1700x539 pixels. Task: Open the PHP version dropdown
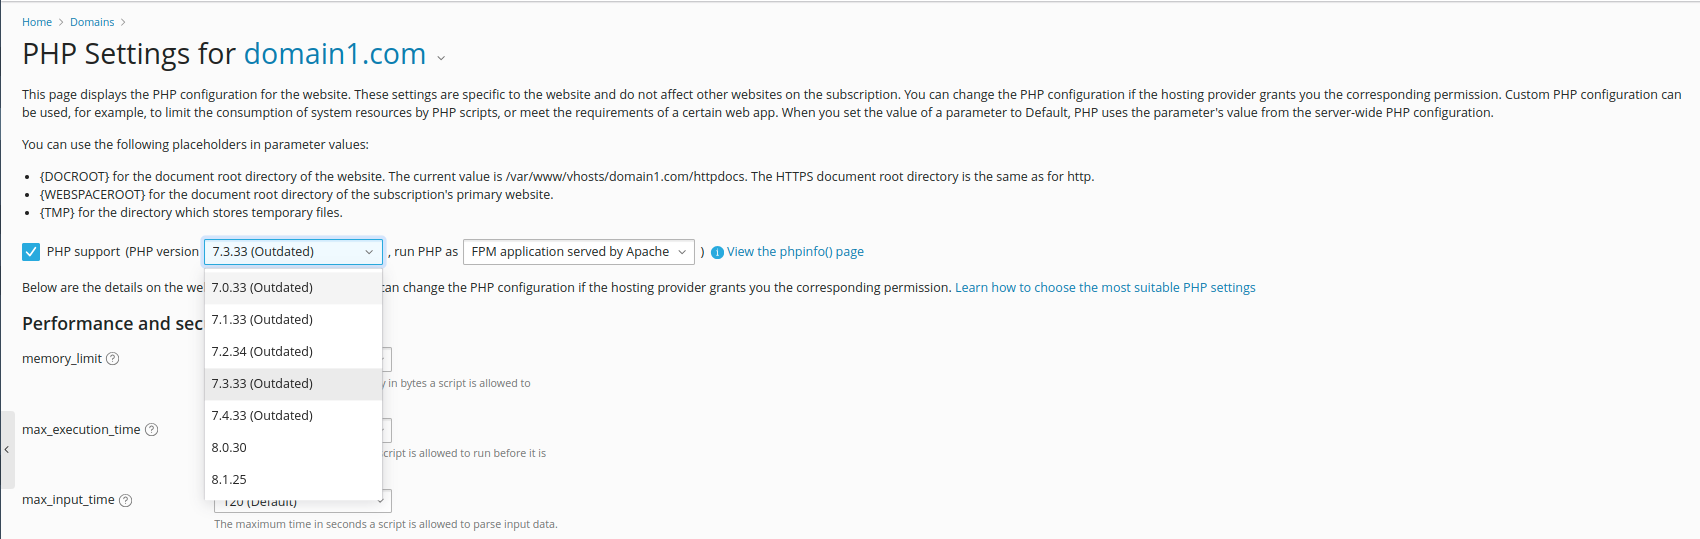(292, 252)
